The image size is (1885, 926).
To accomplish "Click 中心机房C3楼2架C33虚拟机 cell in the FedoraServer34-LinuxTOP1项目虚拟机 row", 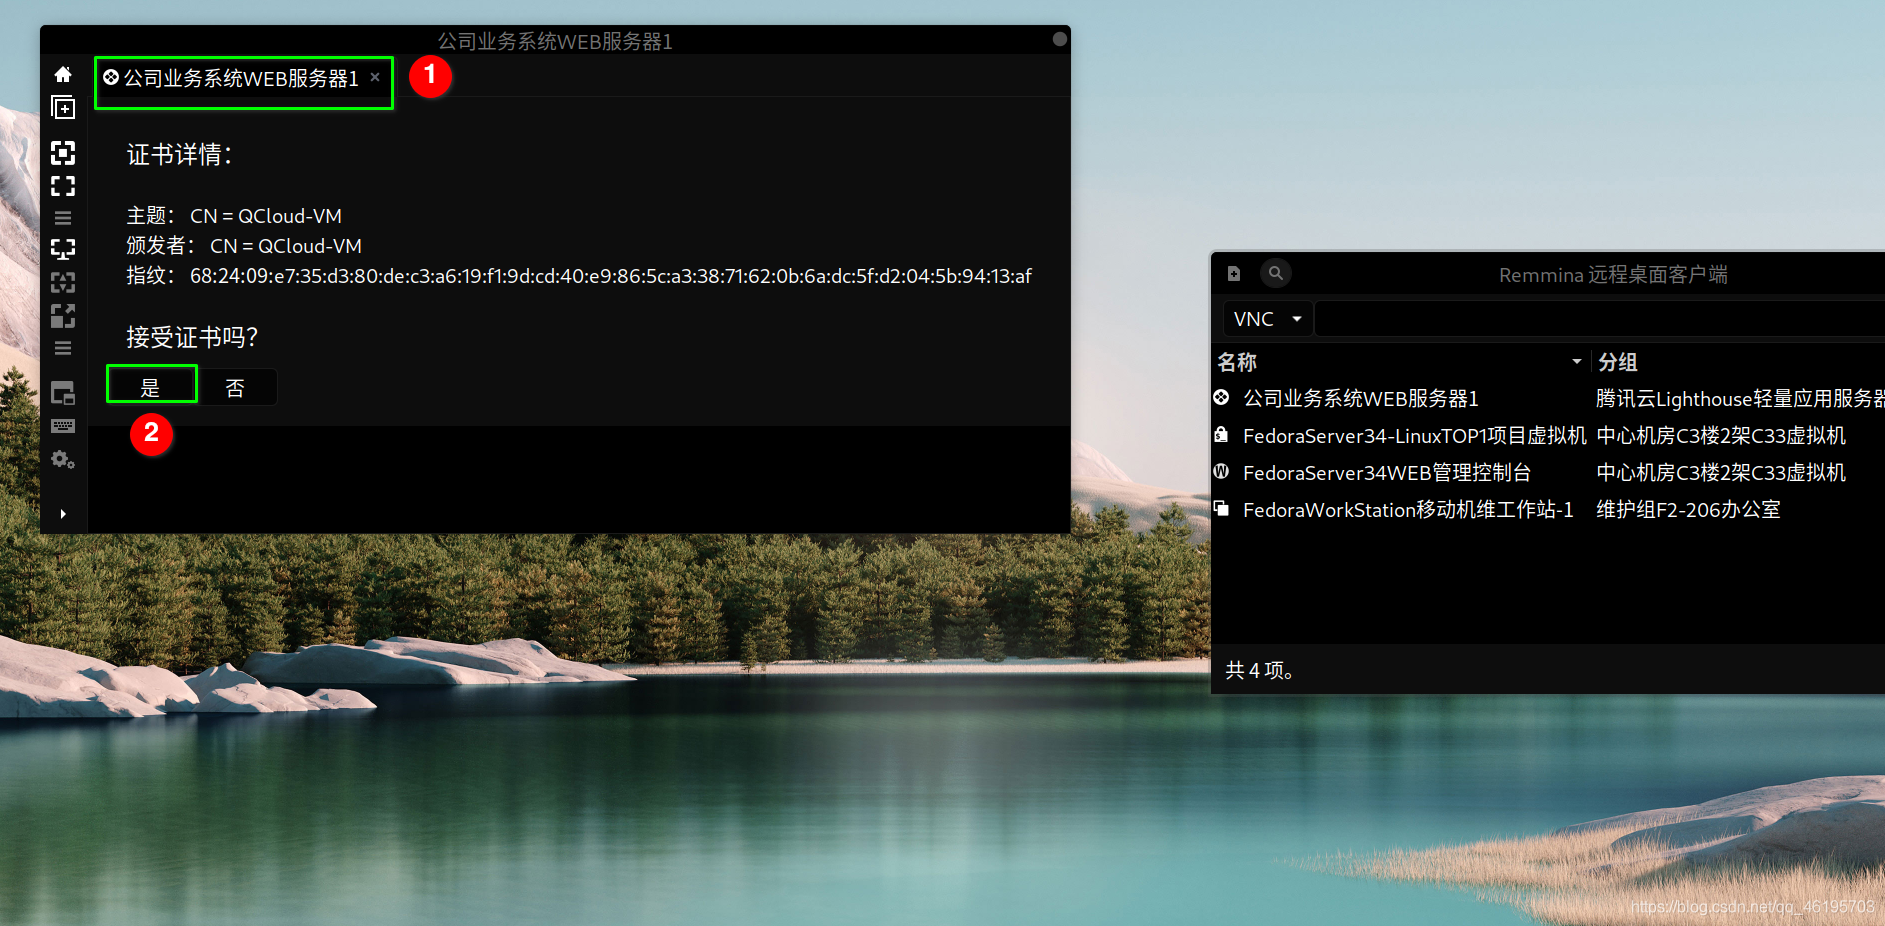I will [1721, 436].
